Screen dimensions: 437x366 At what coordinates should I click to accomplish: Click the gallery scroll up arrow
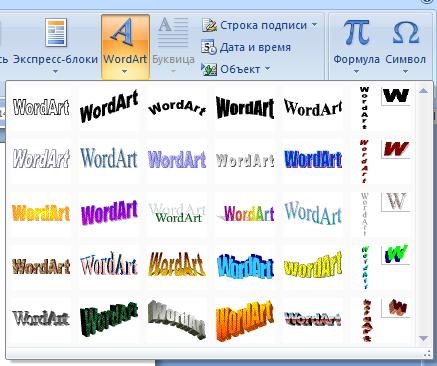[x=423, y=91]
